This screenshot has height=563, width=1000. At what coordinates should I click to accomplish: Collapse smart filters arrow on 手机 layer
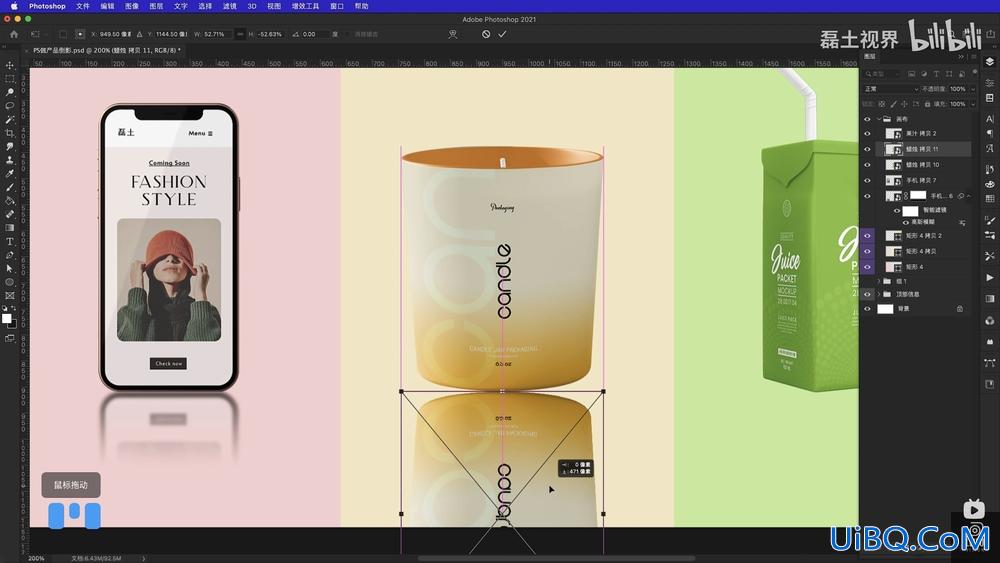(969, 196)
